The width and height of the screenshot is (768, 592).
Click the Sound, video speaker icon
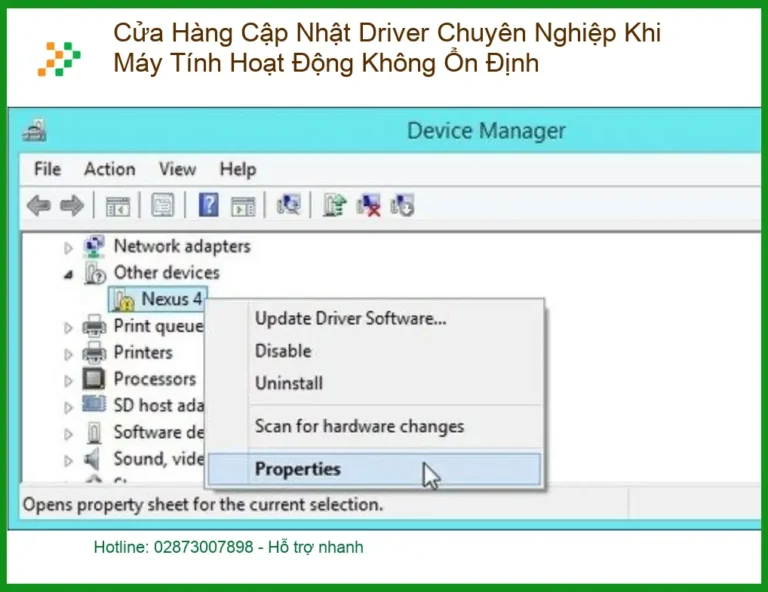(x=92, y=459)
